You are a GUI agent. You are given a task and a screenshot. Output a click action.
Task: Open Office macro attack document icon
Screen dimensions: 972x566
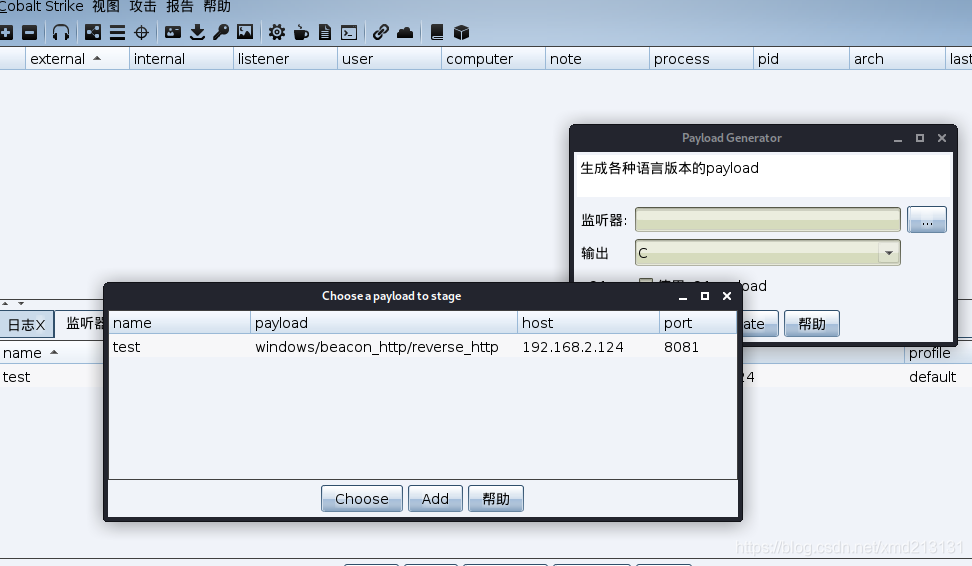click(x=325, y=32)
